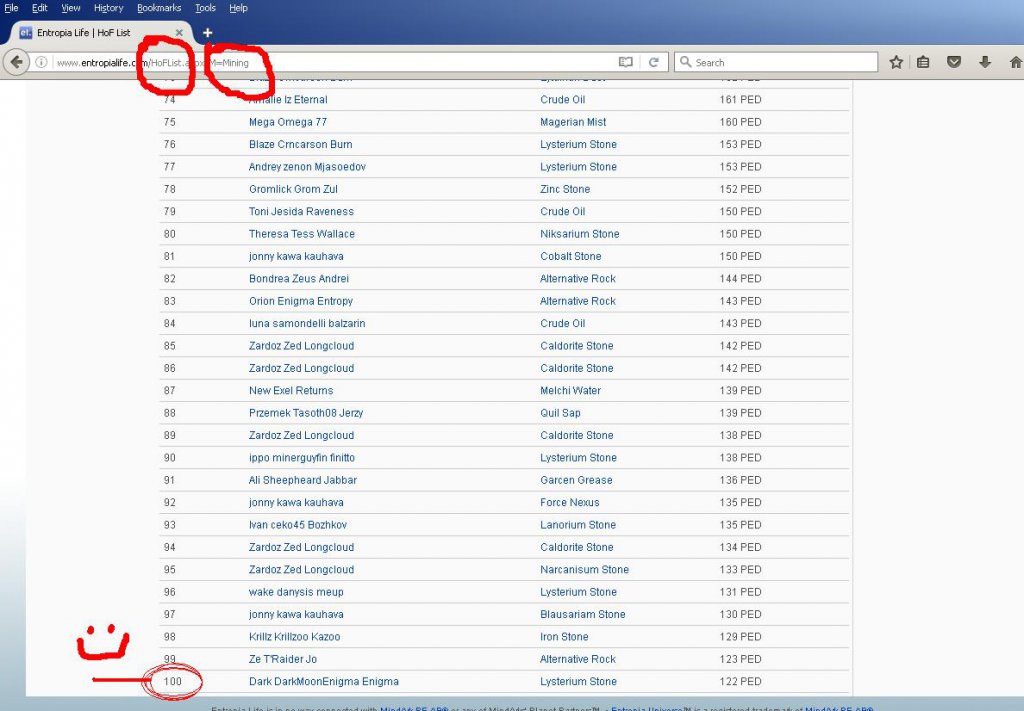The height and width of the screenshot is (711, 1024).
Task: Save page to Pocket icon
Action: point(954,62)
